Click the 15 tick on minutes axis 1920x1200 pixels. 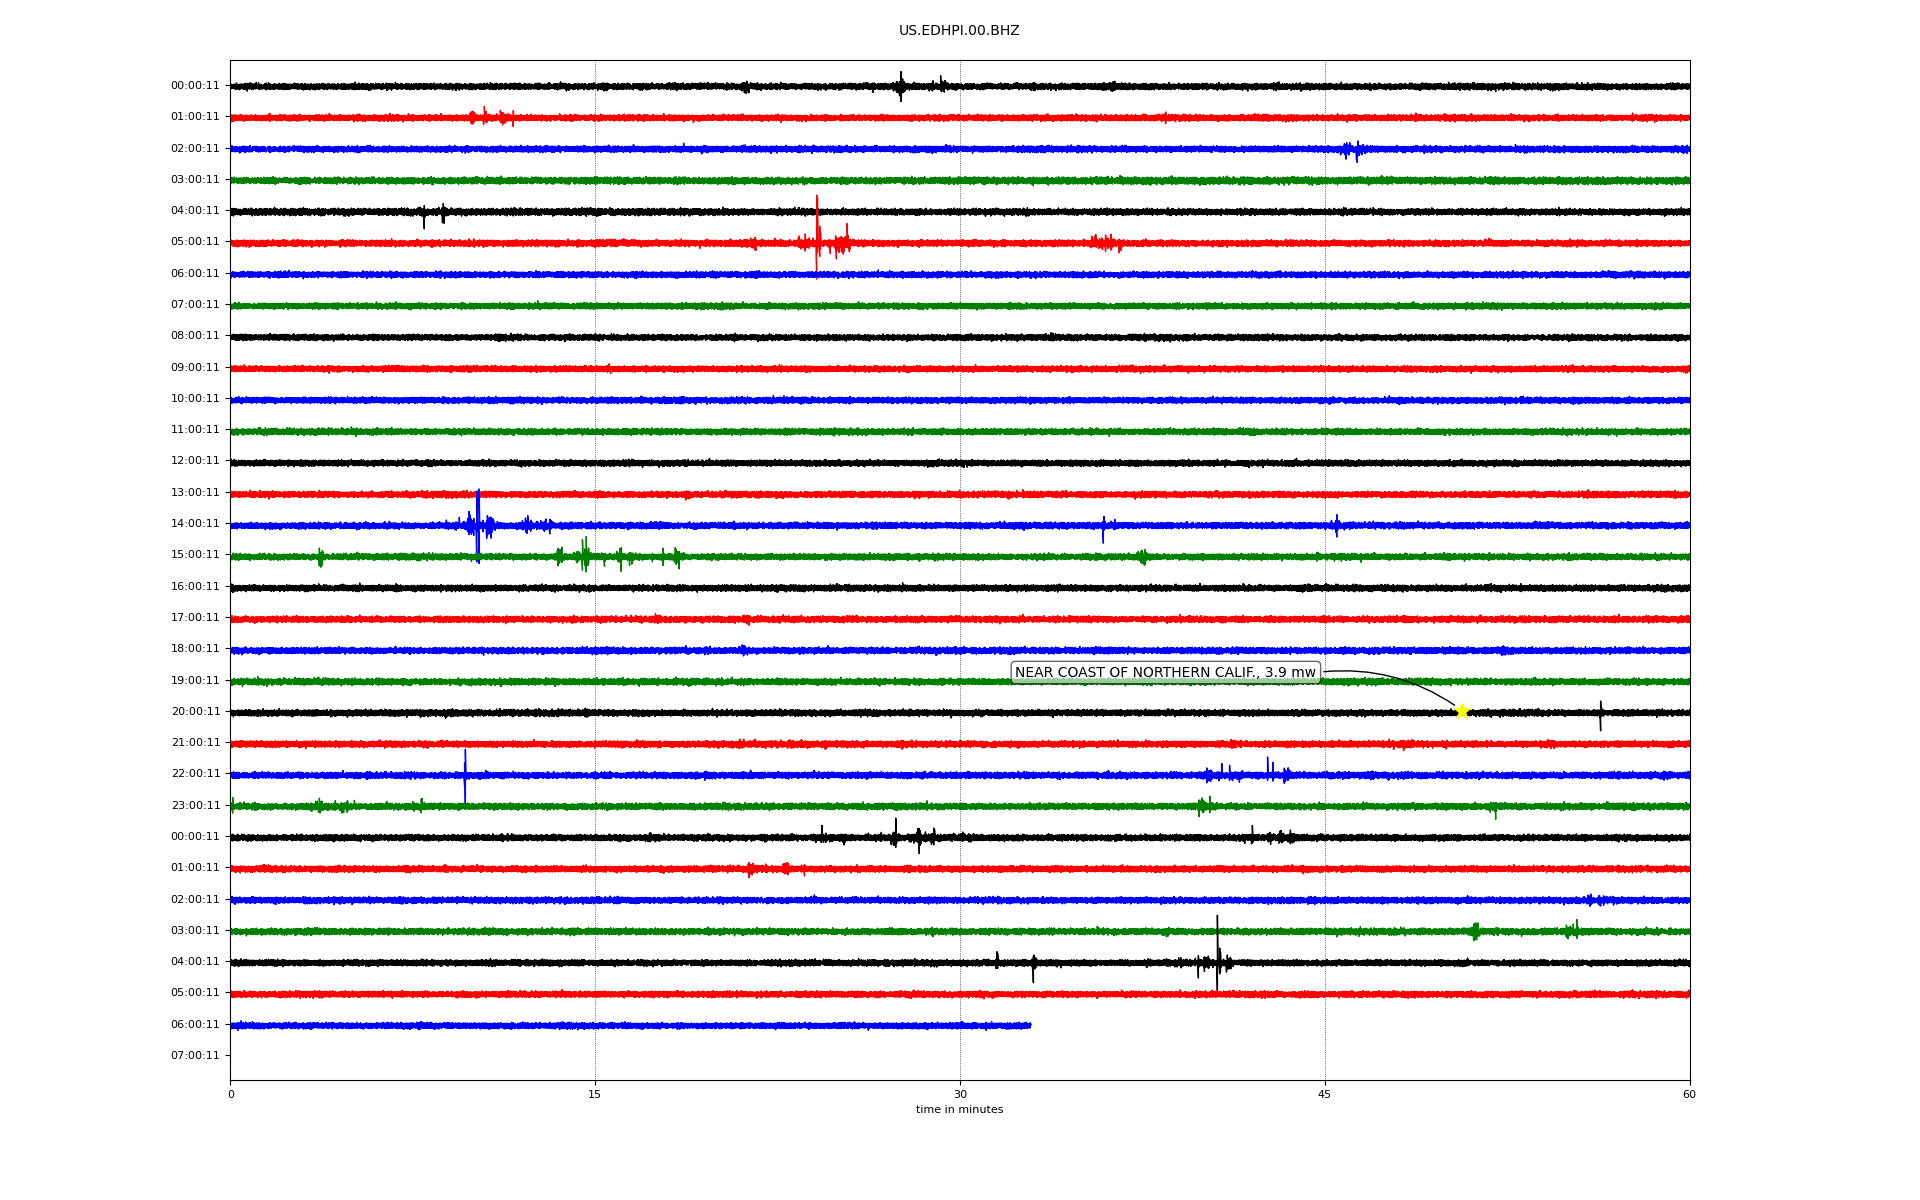(x=595, y=1095)
